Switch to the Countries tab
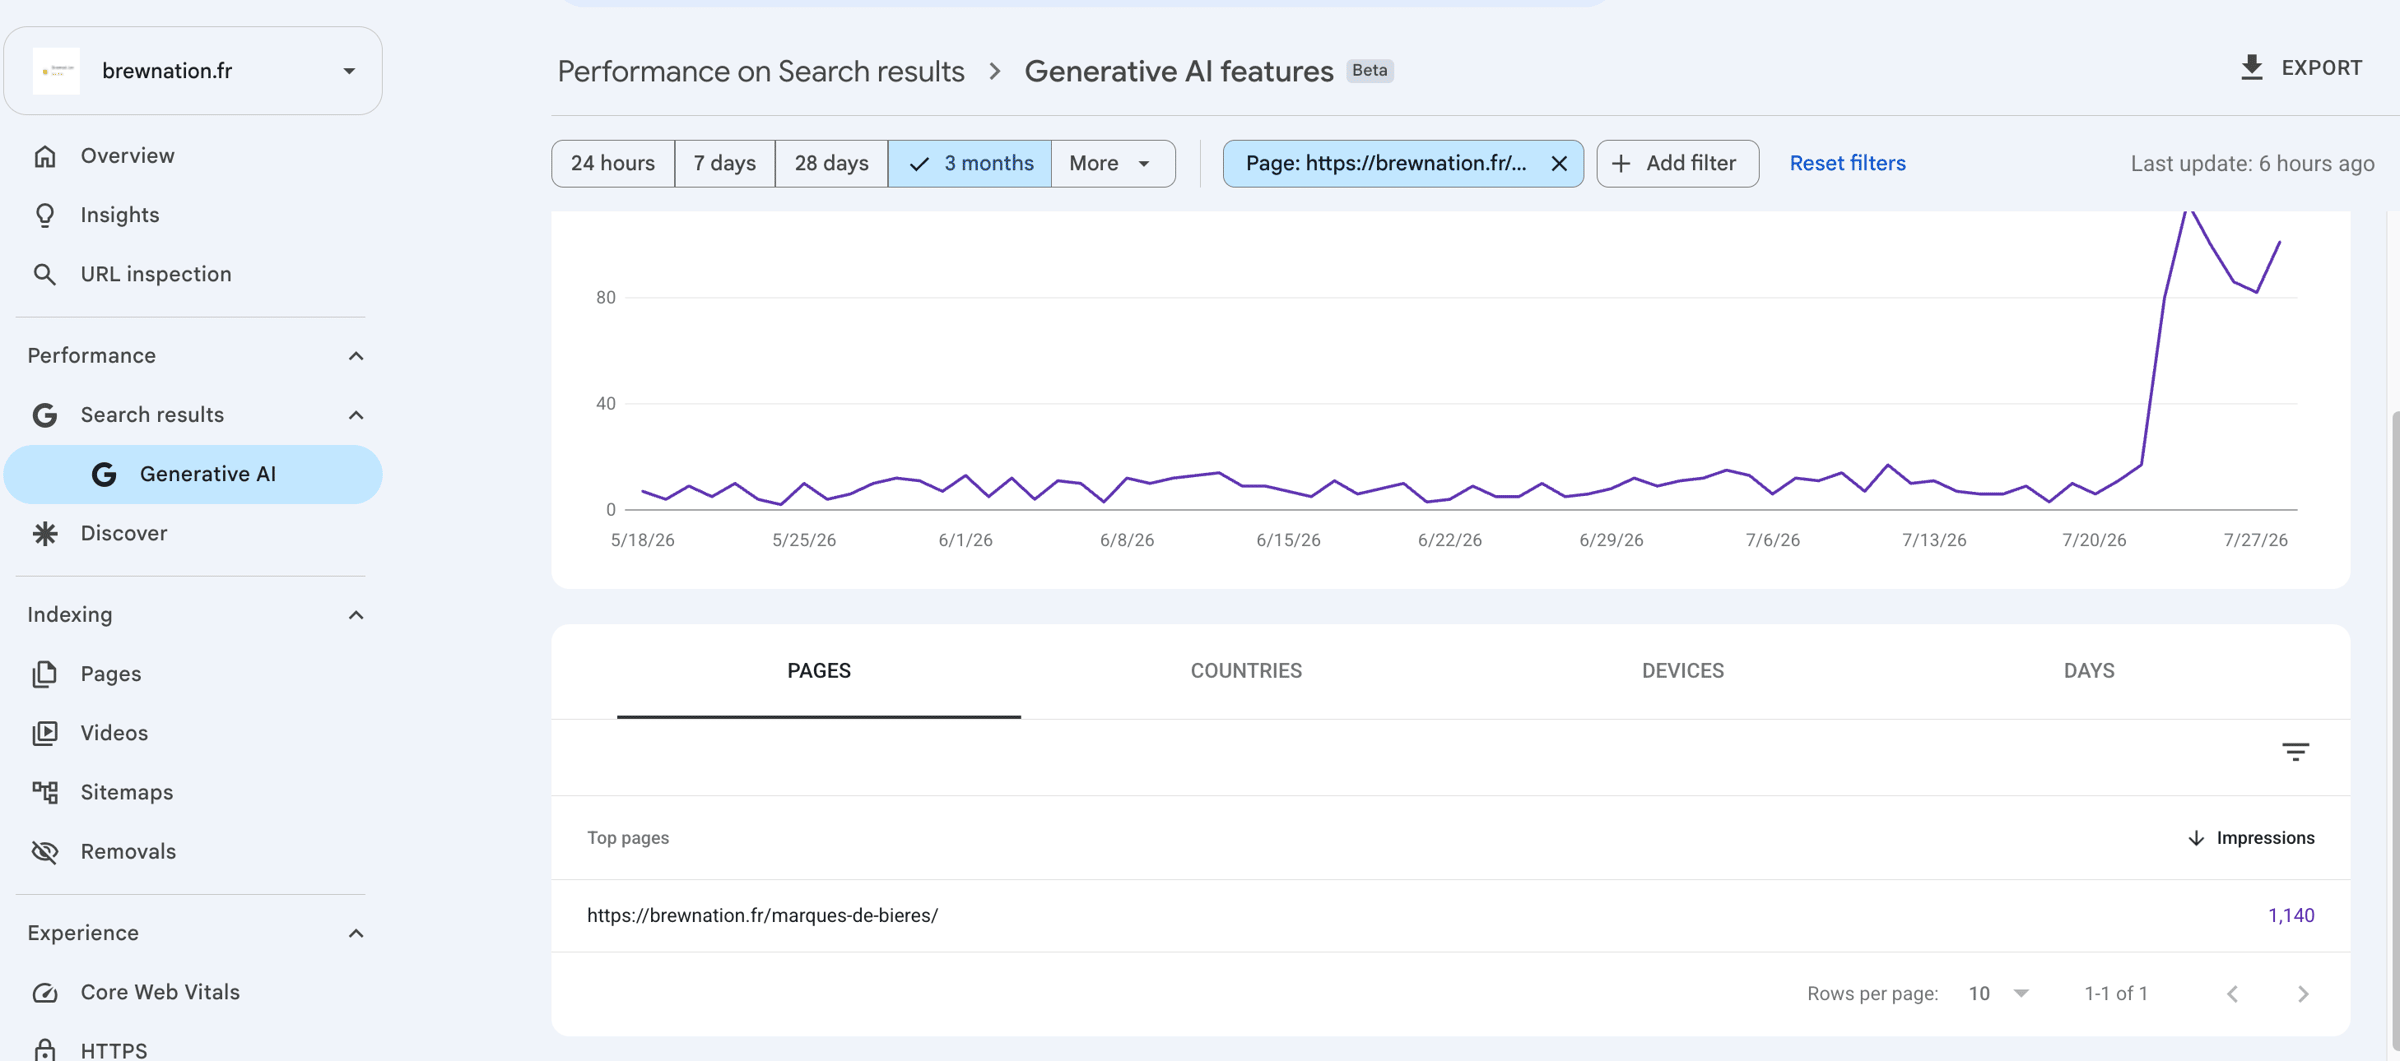 tap(1246, 671)
